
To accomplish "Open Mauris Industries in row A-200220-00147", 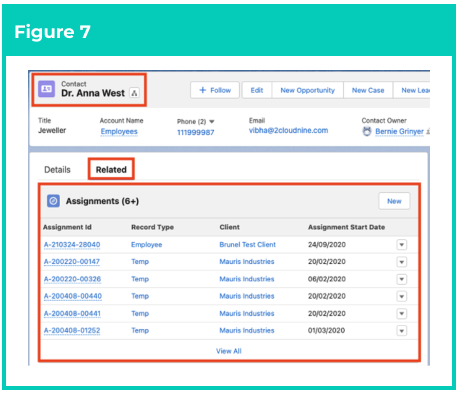I will pyautogui.click(x=247, y=262).
